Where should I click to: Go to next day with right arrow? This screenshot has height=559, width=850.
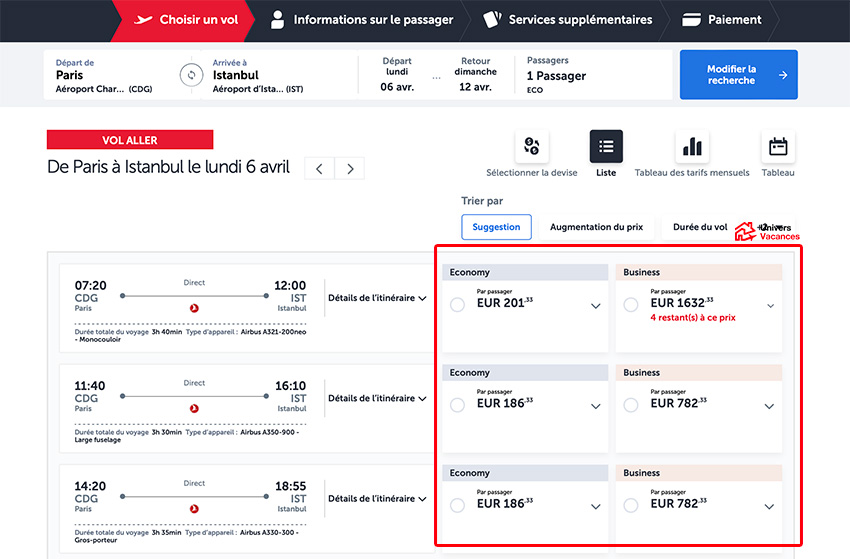pyautogui.click(x=350, y=168)
